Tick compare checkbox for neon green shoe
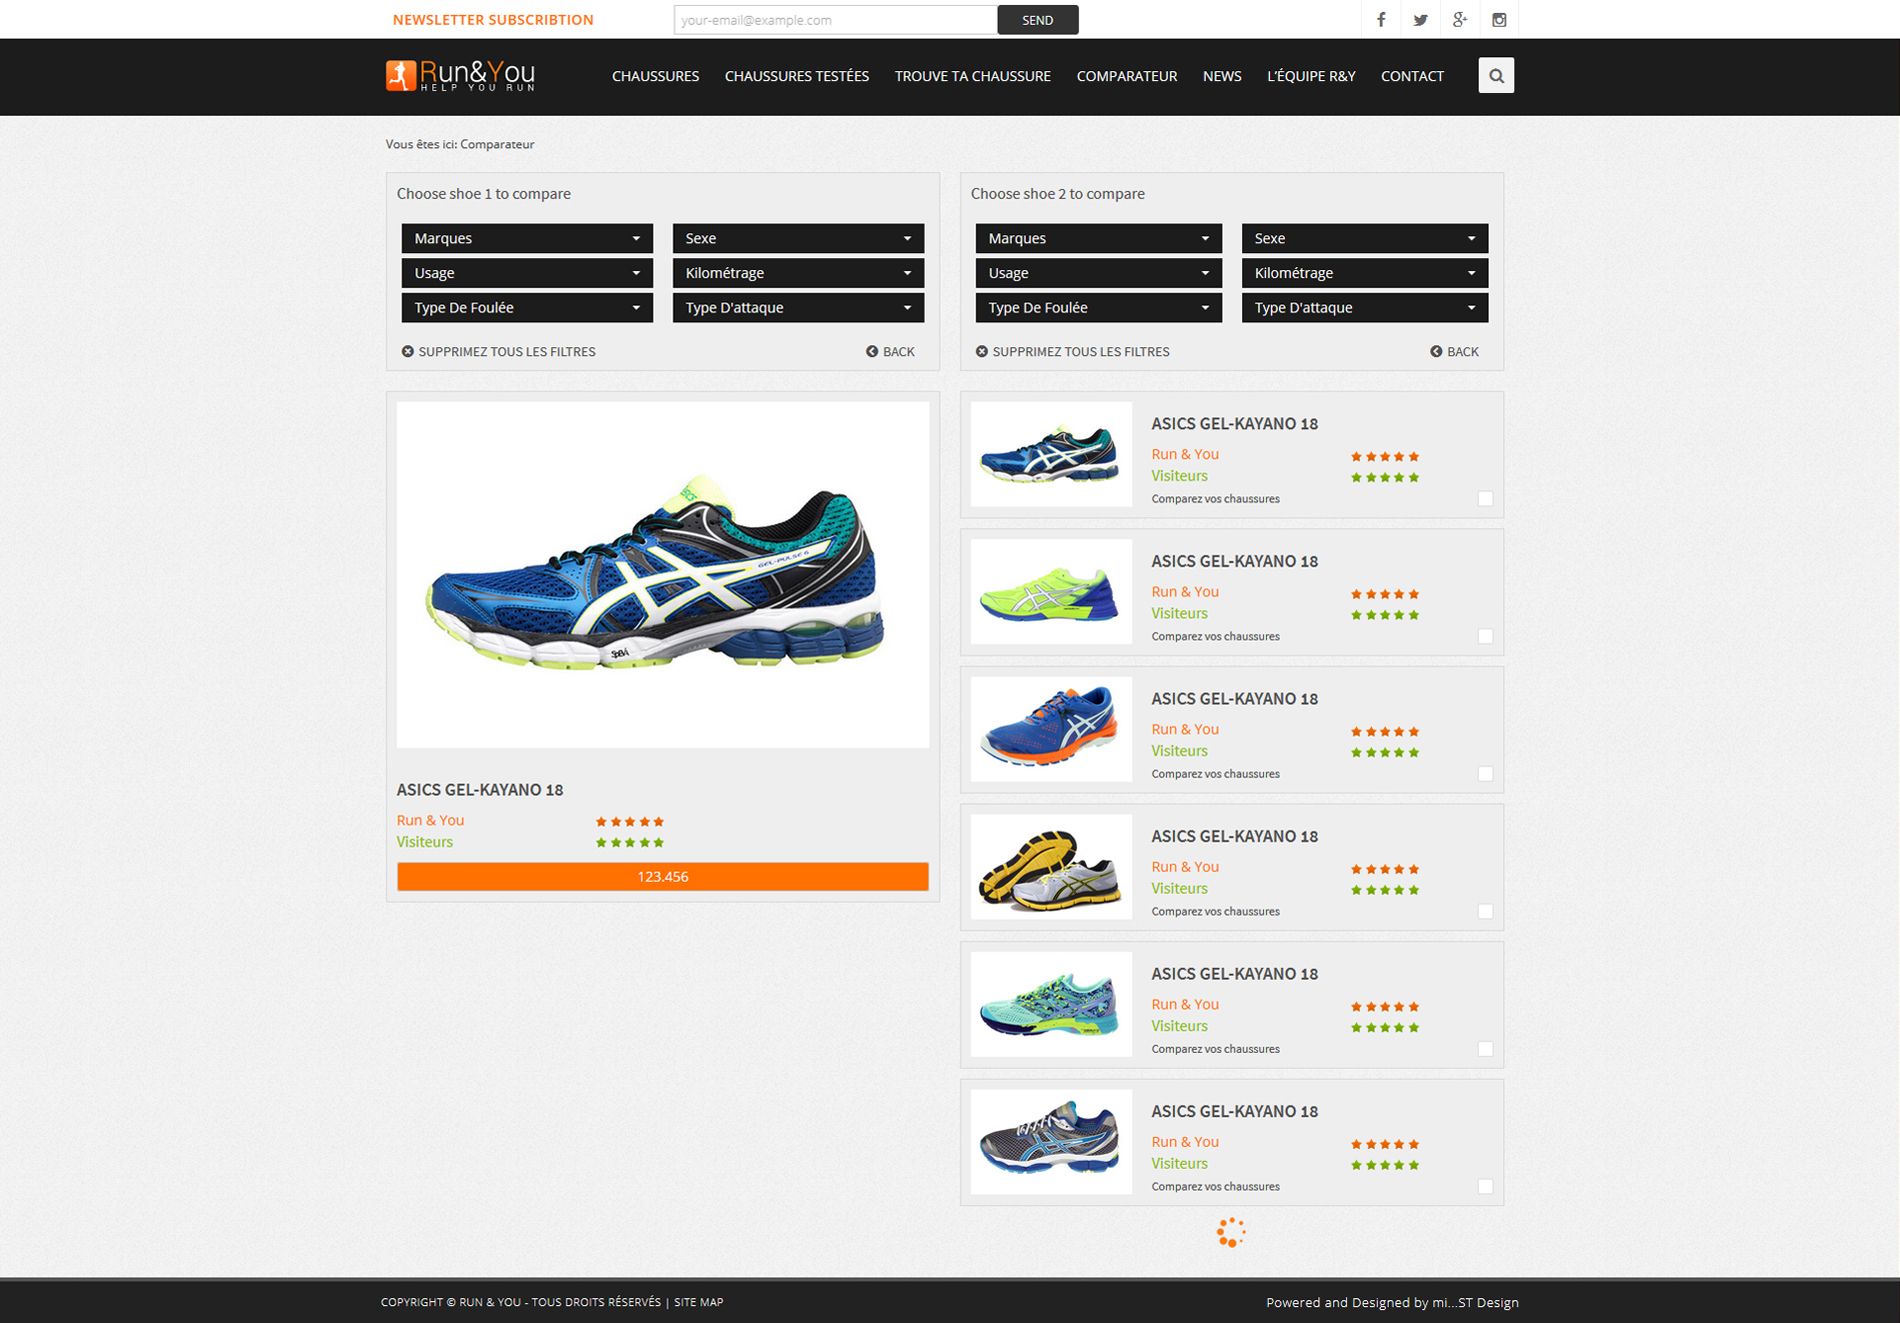1900x1323 pixels. (1485, 636)
